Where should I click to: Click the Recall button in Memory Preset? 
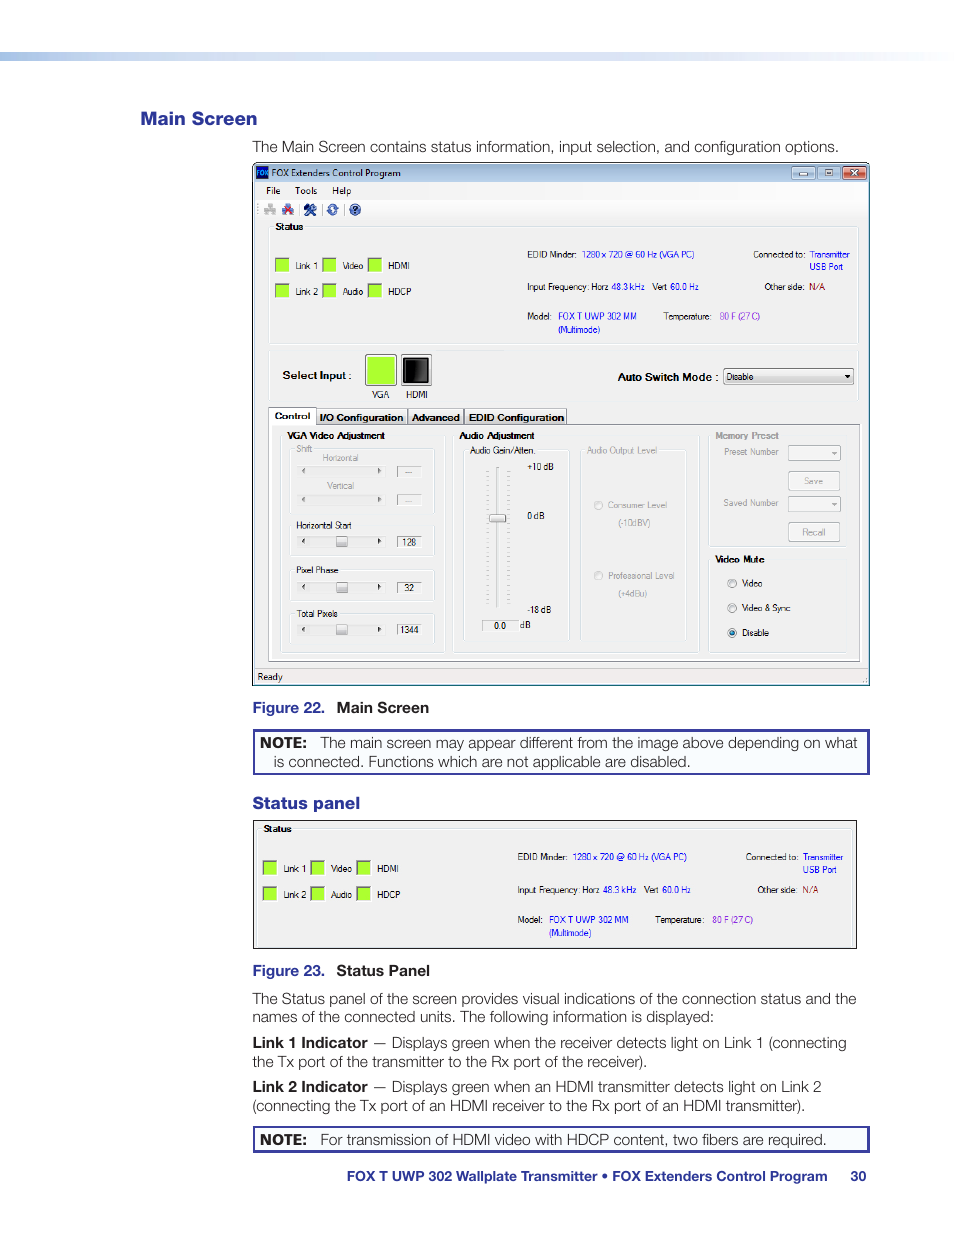pyautogui.click(x=814, y=532)
